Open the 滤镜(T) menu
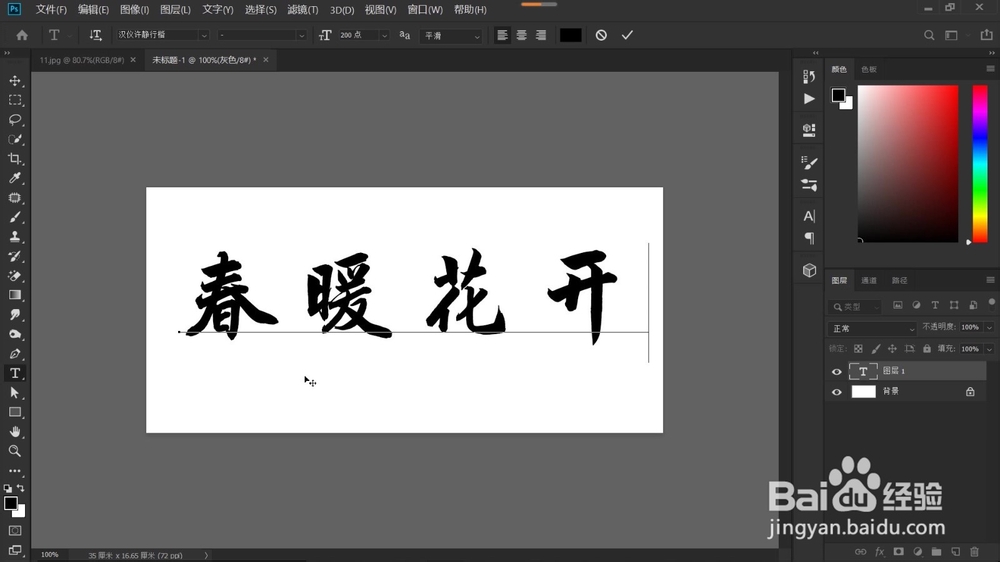Image resolution: width=1000 pixels, height=562 pixels. pos(303,10)
